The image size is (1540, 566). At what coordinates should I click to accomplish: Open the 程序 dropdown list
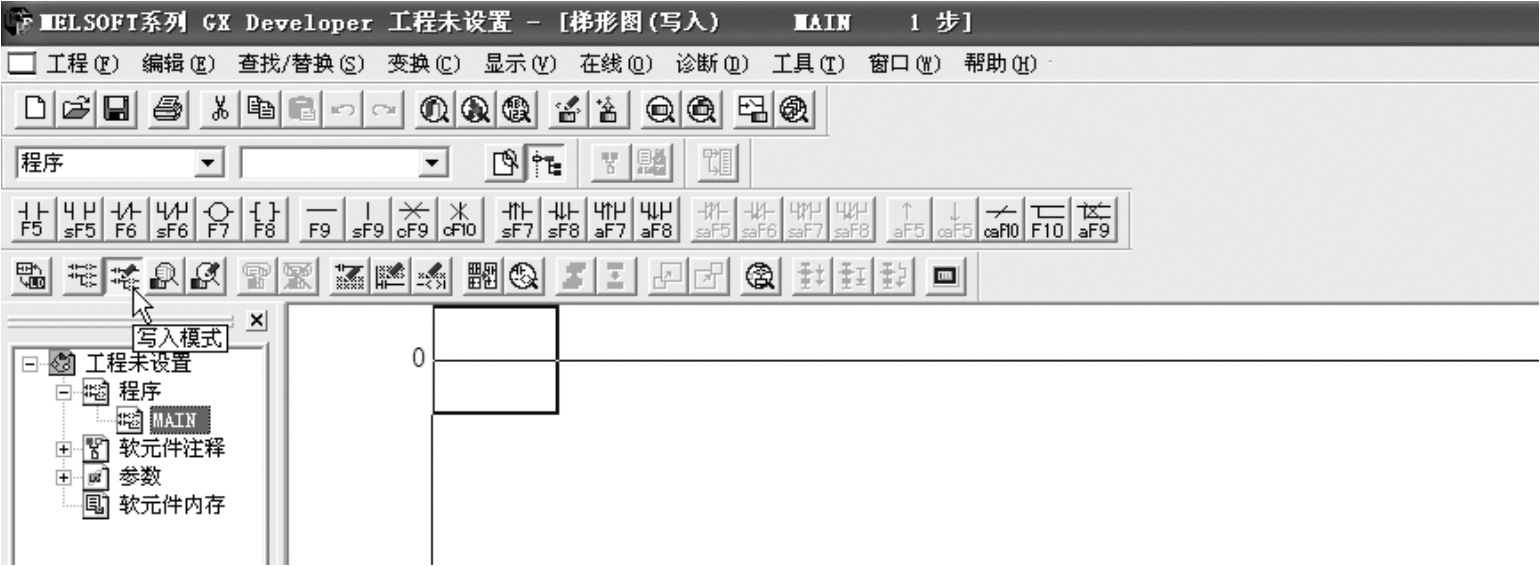pyautogui.click(x=209, y=161)
